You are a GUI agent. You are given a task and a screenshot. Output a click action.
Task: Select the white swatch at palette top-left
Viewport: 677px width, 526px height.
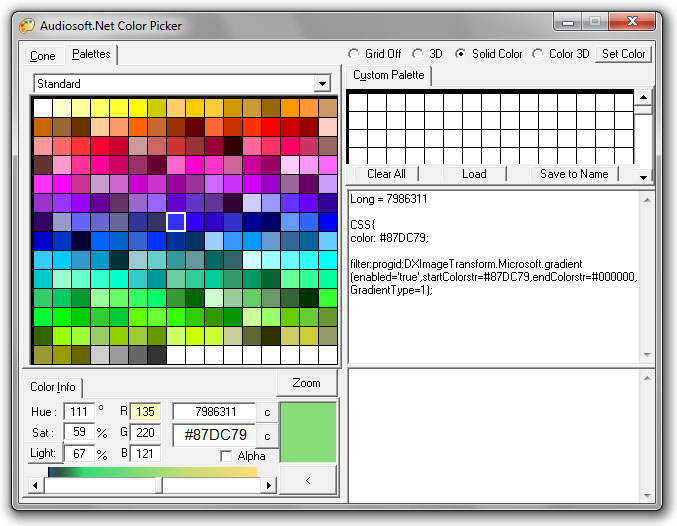[x=43, y=108]
